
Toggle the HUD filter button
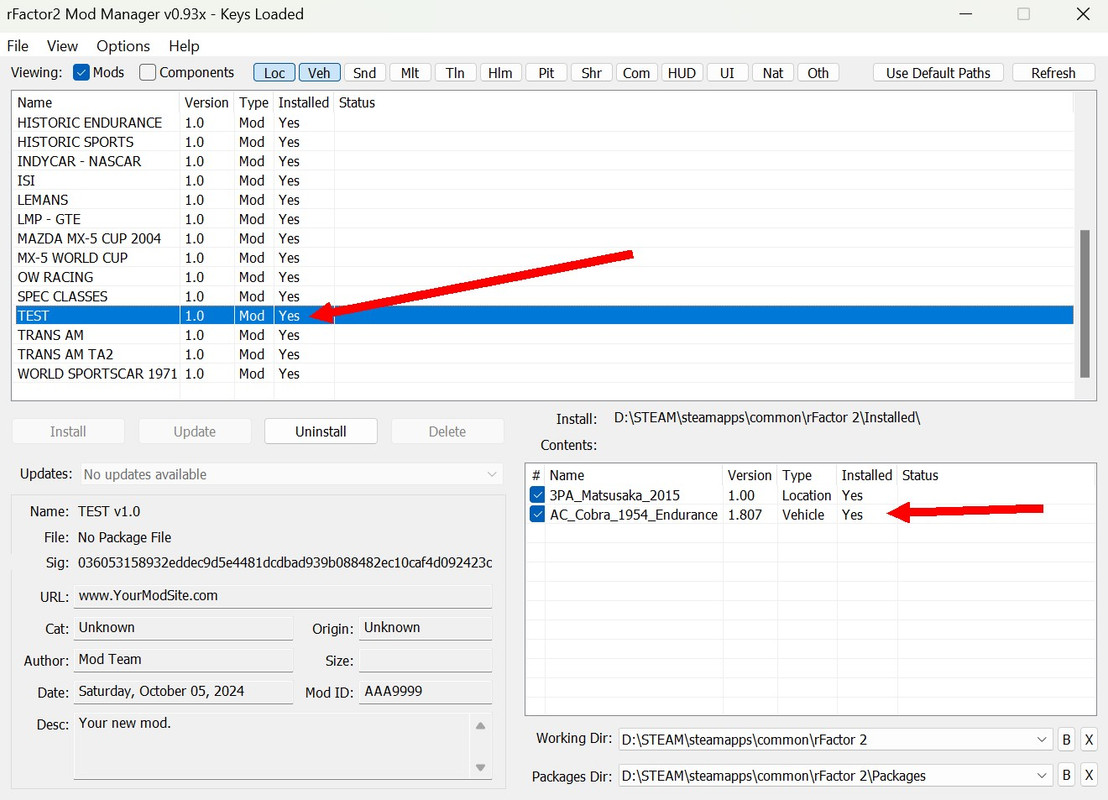(x=682, y=73)
